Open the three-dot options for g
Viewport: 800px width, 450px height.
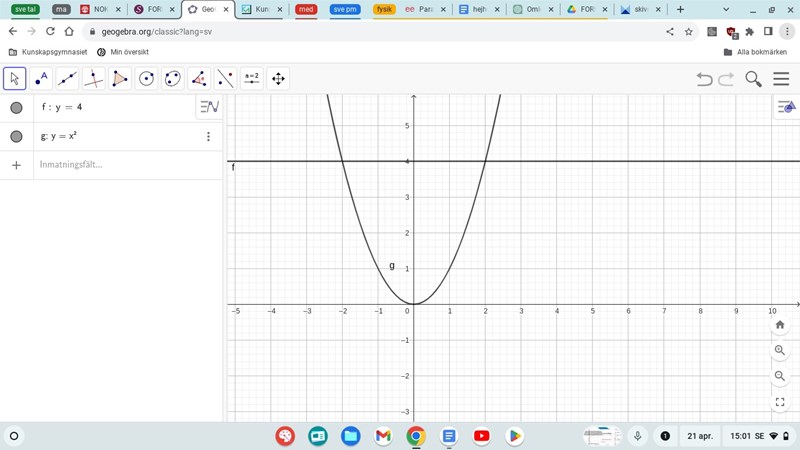tap(208, 136)
